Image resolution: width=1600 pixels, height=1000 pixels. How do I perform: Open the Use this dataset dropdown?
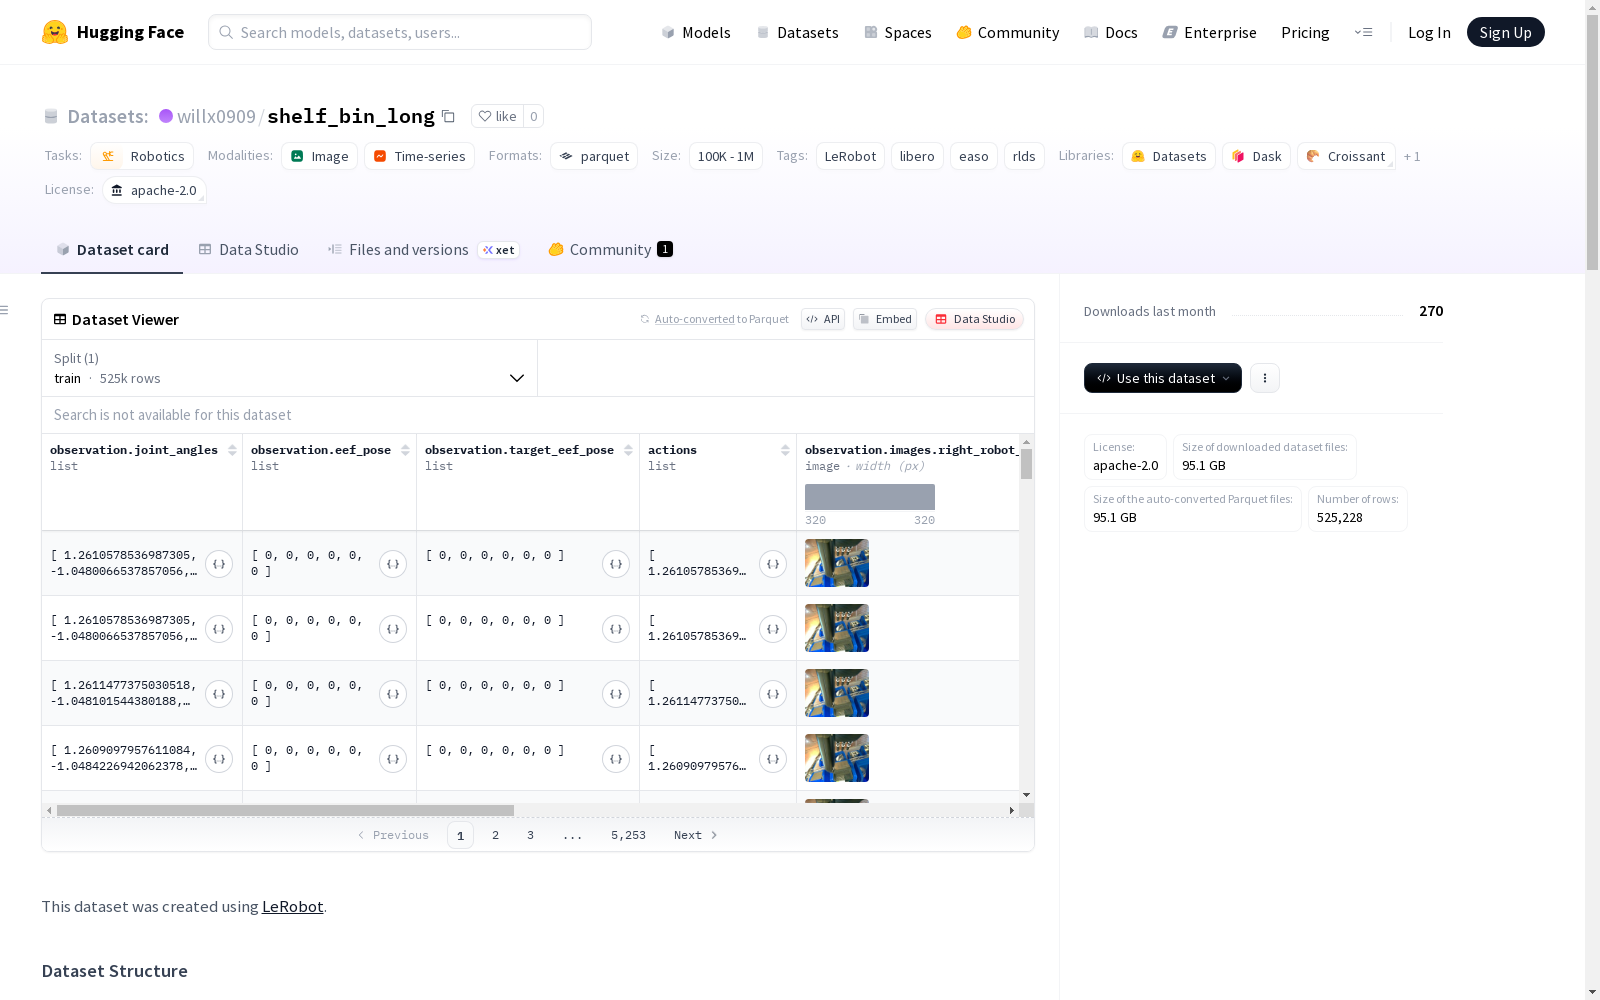click(1163, 378)
